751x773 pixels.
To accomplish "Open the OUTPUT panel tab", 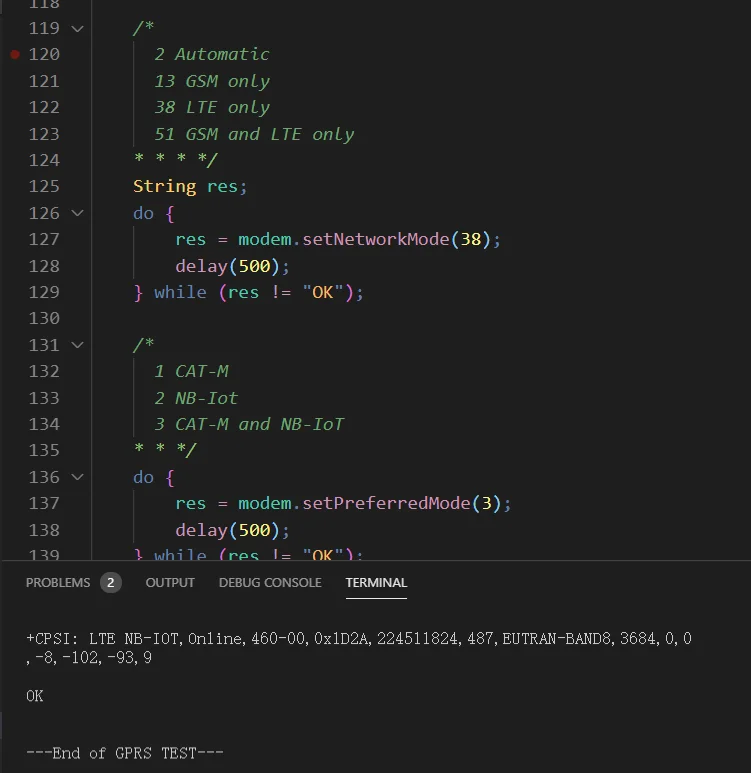I will point(170,583).
